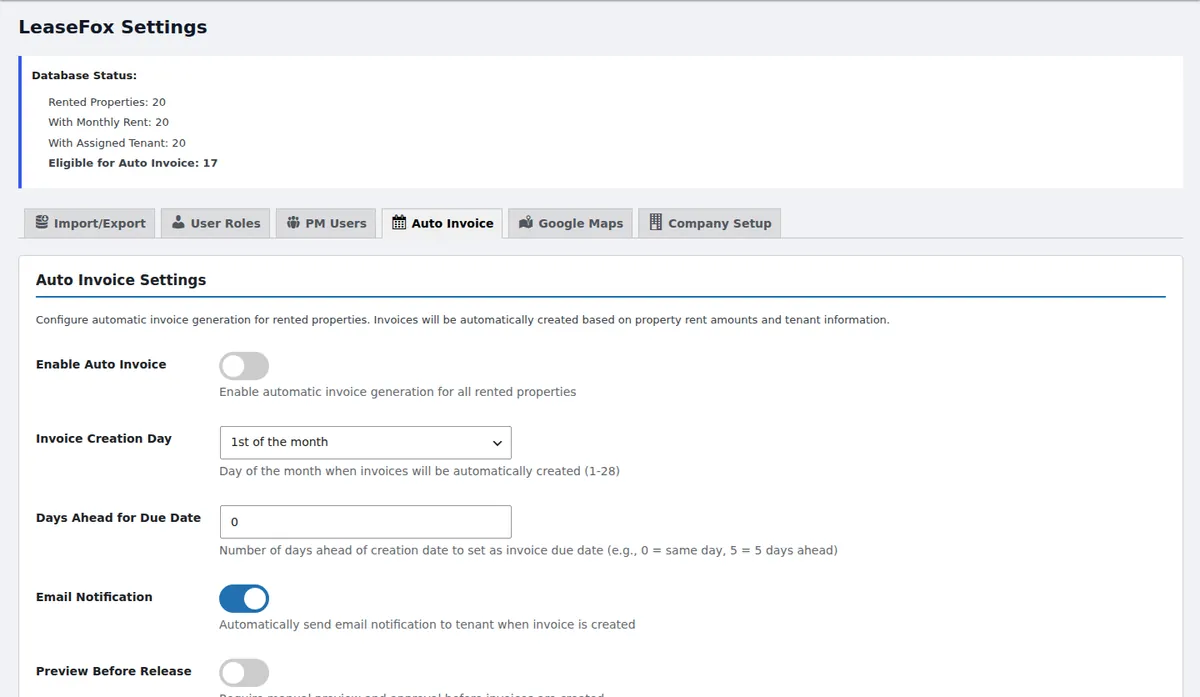Image resolution: width=1200 pixels, height=697 pixels.
Task: Click the database icon on Import/Export tab
Action: pyautogui.click(x=42, y=223)
